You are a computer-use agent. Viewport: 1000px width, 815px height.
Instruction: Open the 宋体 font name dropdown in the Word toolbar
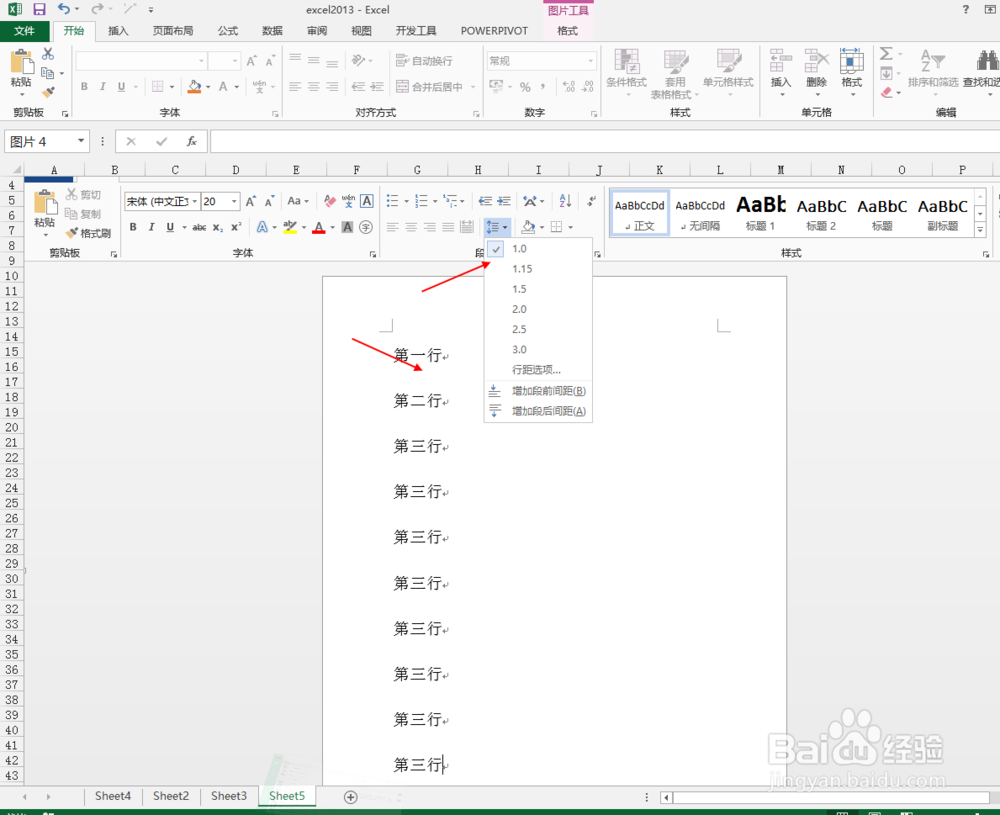pos(195,201)
